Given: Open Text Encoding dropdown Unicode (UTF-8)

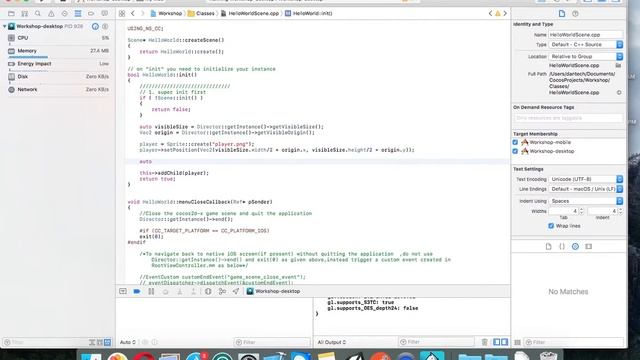Looking at the screenshot, I should (586, 179).
